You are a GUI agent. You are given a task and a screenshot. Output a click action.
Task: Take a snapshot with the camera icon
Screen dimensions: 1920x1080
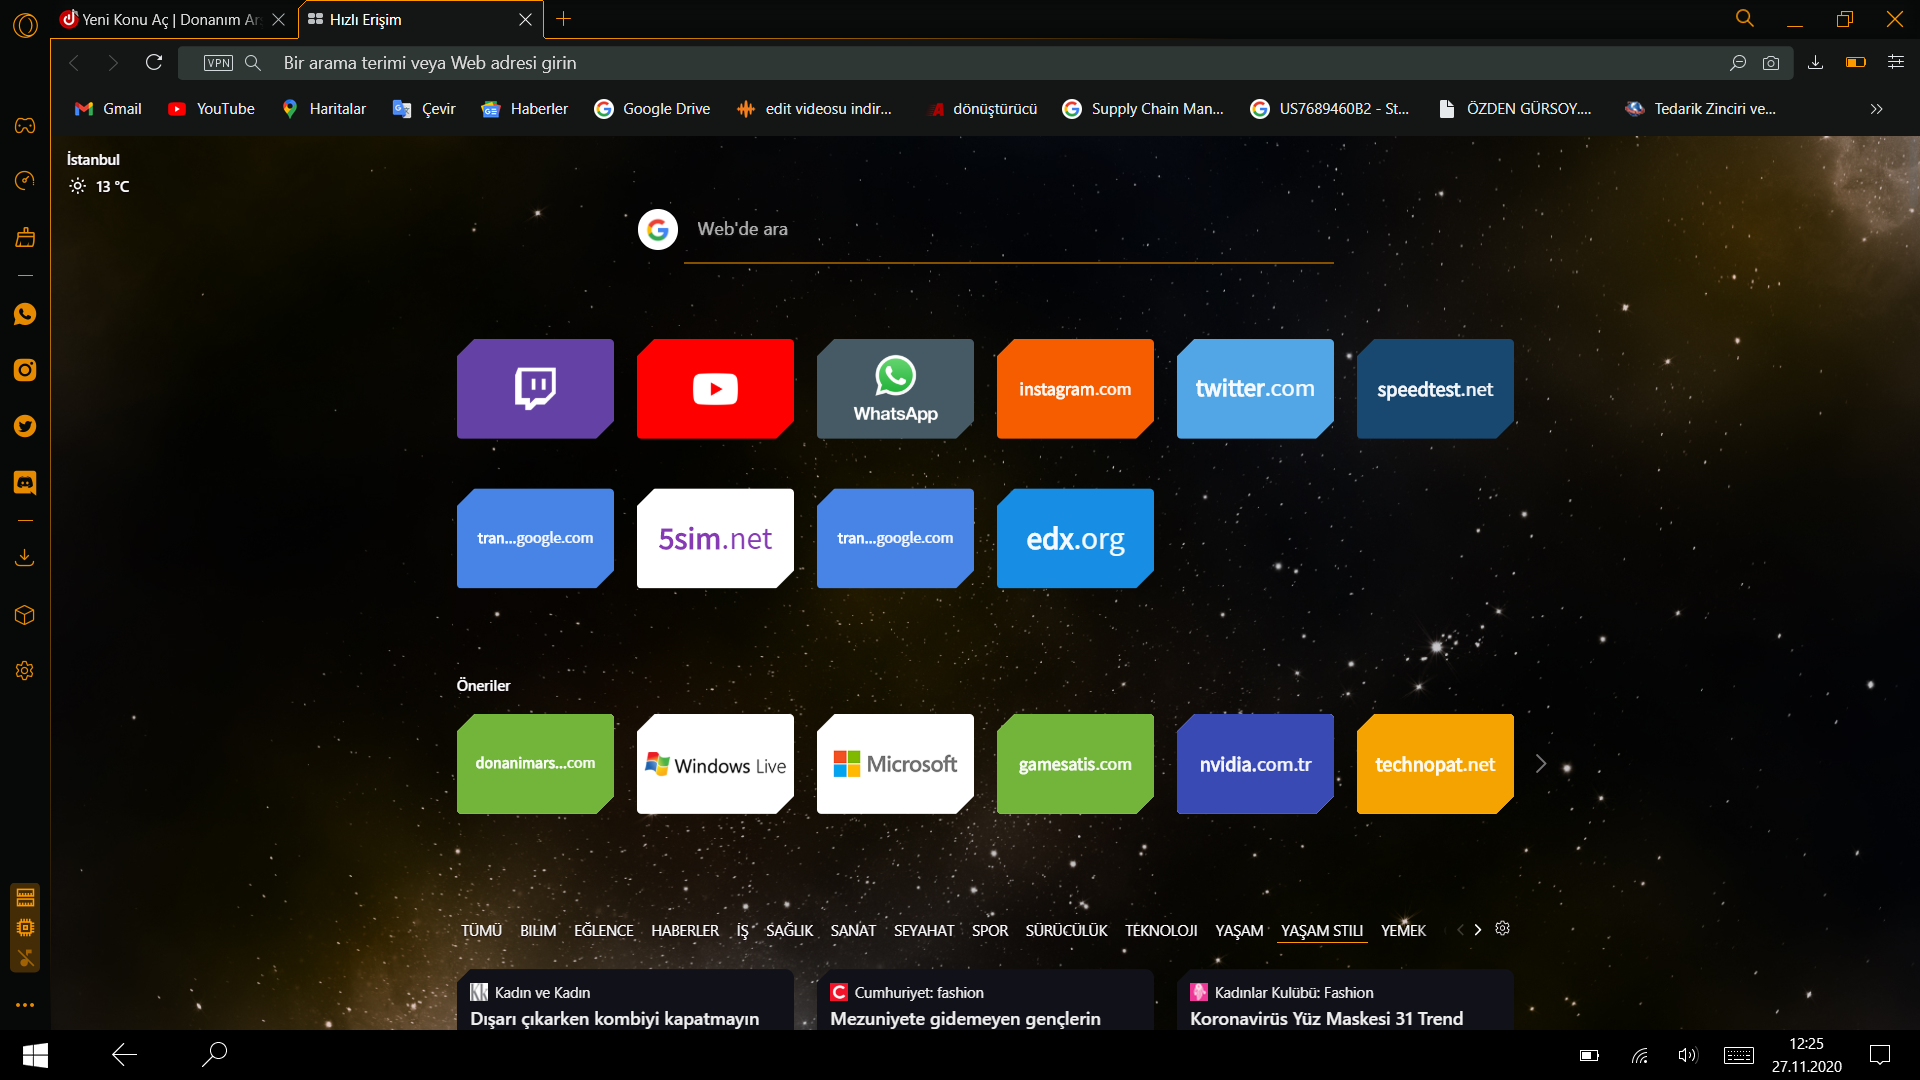point(1771,63)
